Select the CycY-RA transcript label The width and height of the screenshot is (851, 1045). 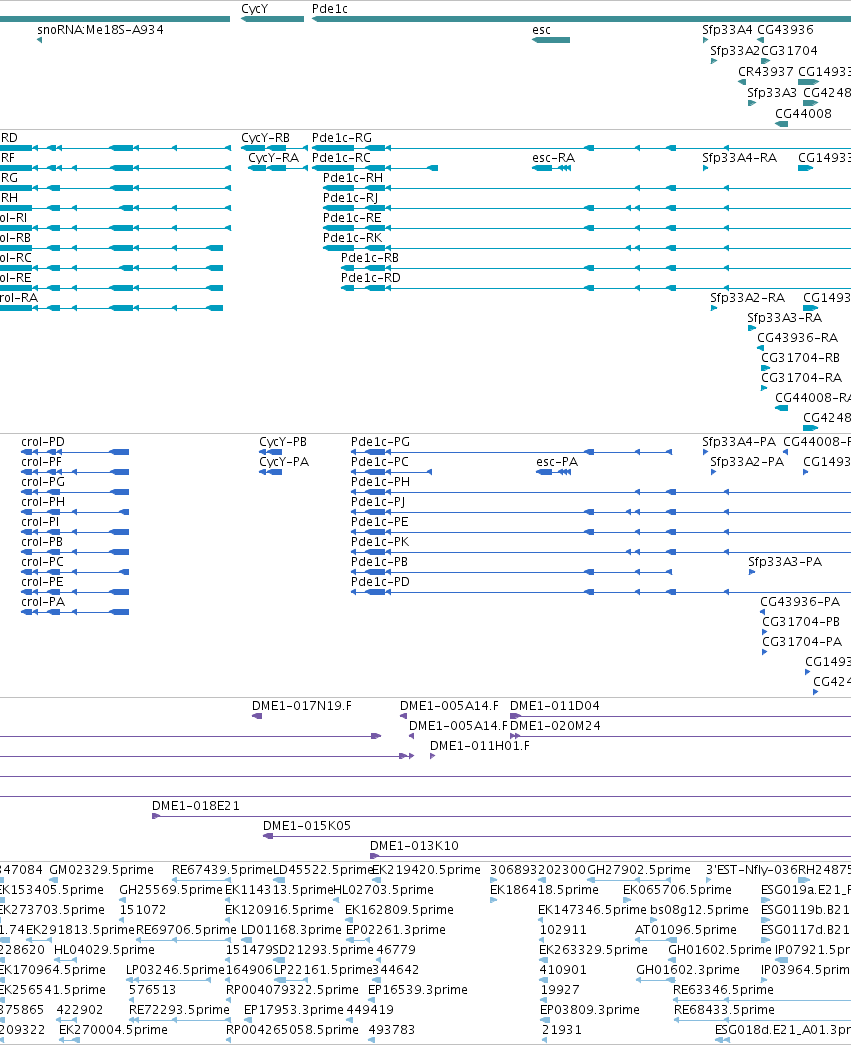[x=273, y=157]
